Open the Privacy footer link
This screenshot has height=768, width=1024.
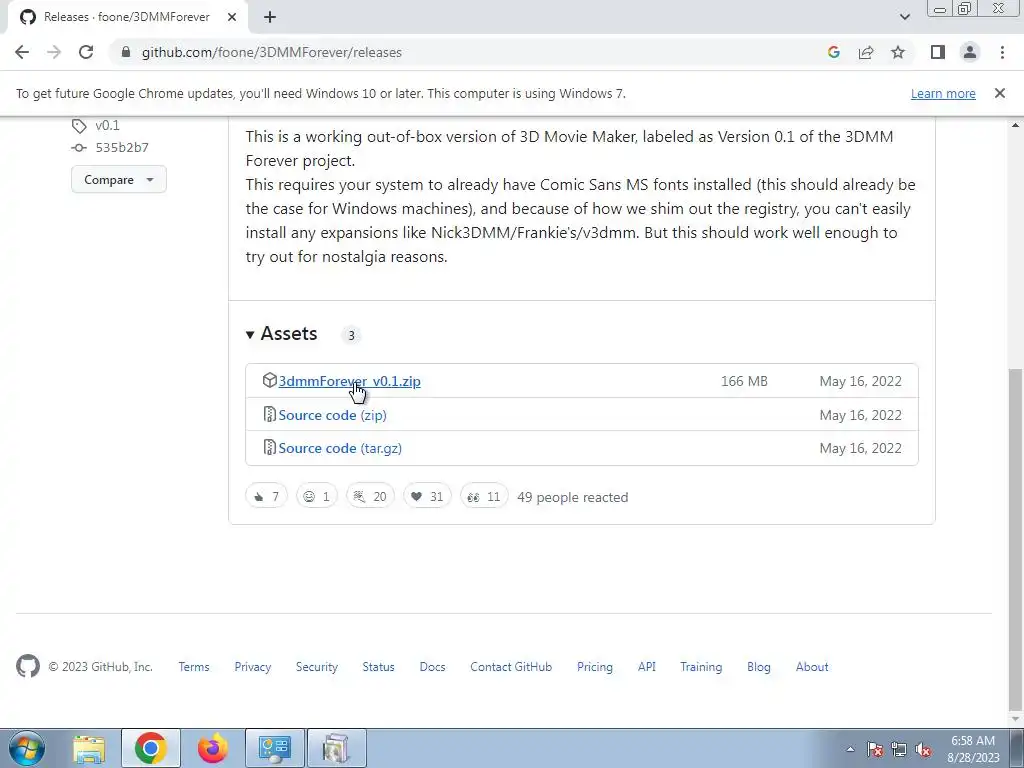click(x=253, y=667)
